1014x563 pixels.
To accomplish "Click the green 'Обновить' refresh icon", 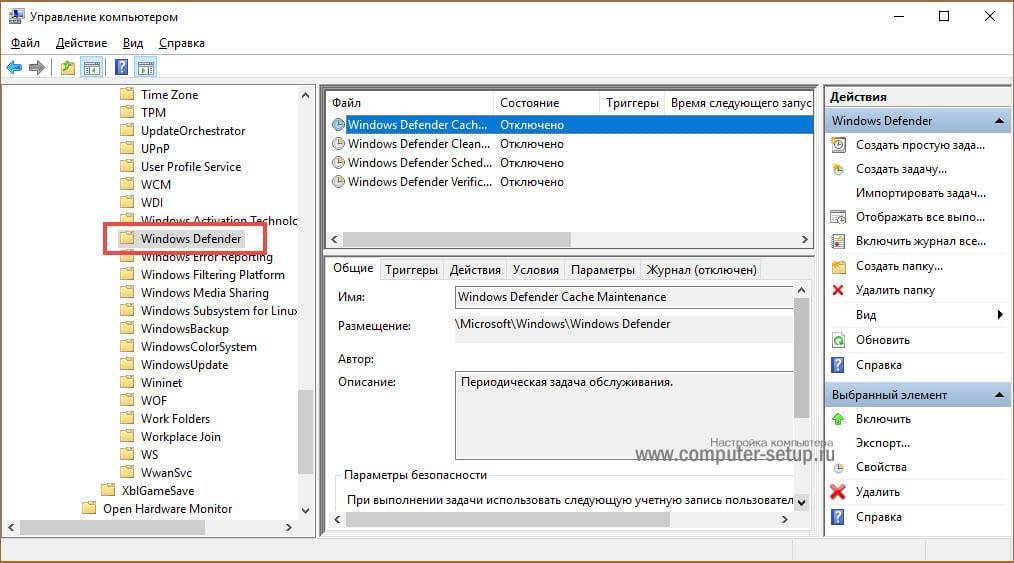I will click(x=838, y=340).
